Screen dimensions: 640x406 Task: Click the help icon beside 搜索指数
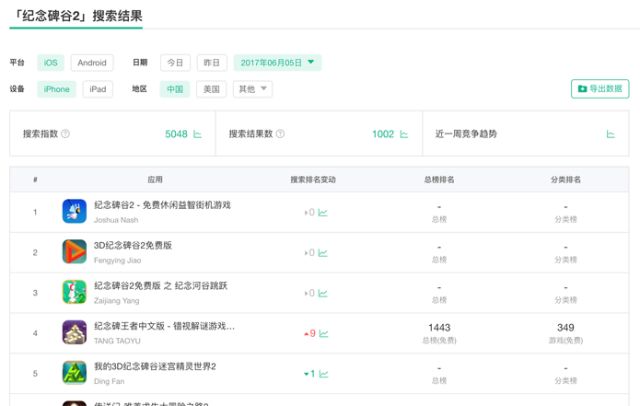tap(66, 134)
